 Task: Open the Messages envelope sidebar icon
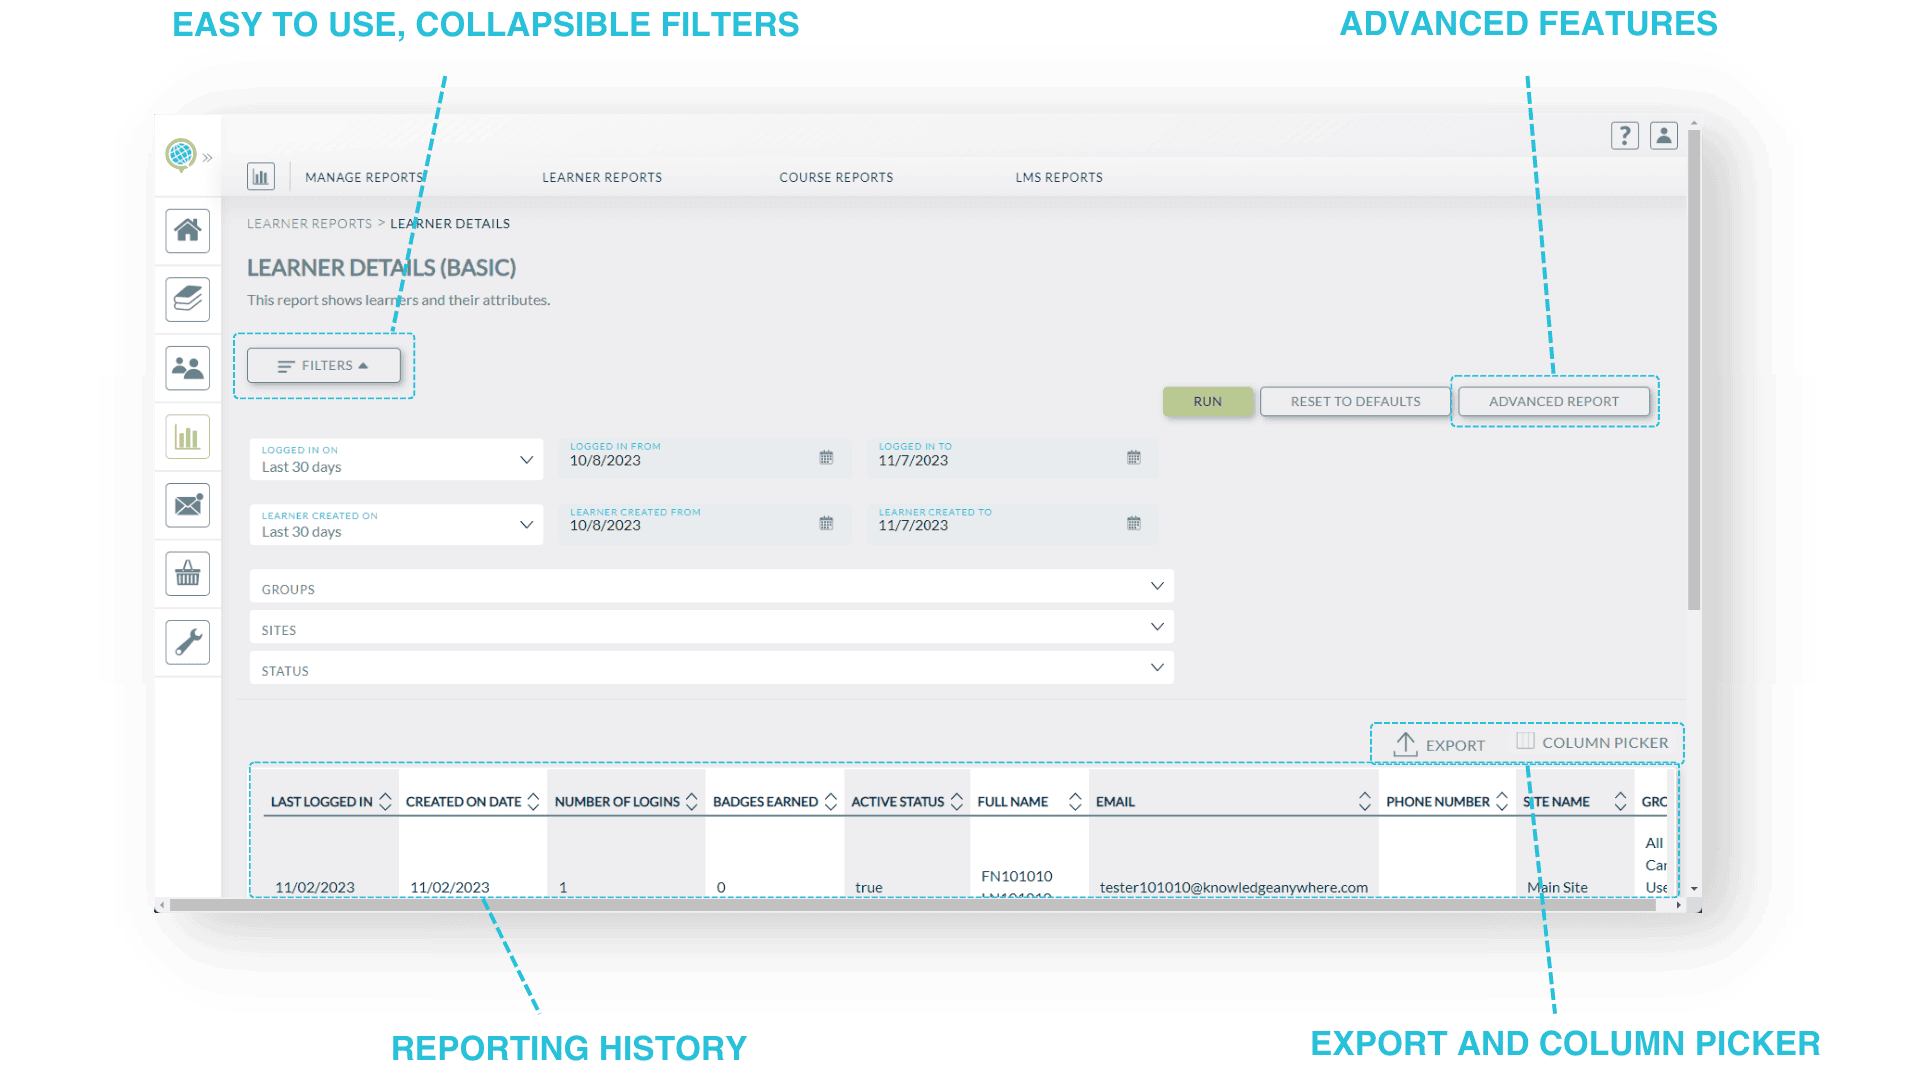pos(186,505)
